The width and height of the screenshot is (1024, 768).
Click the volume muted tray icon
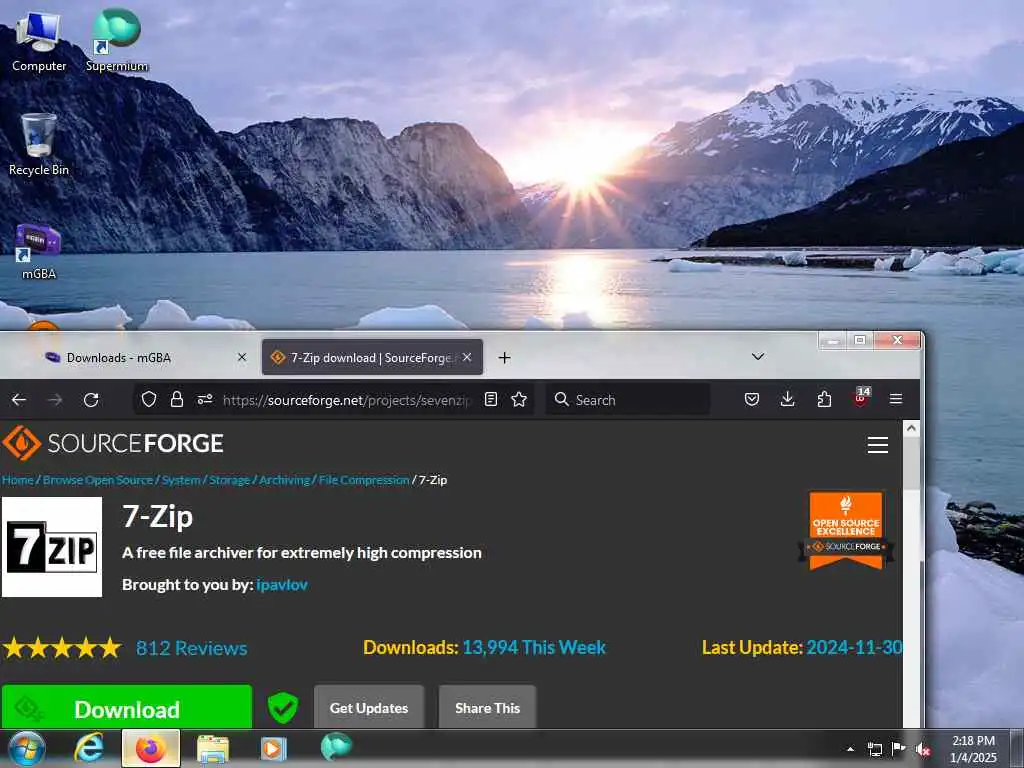923,749
